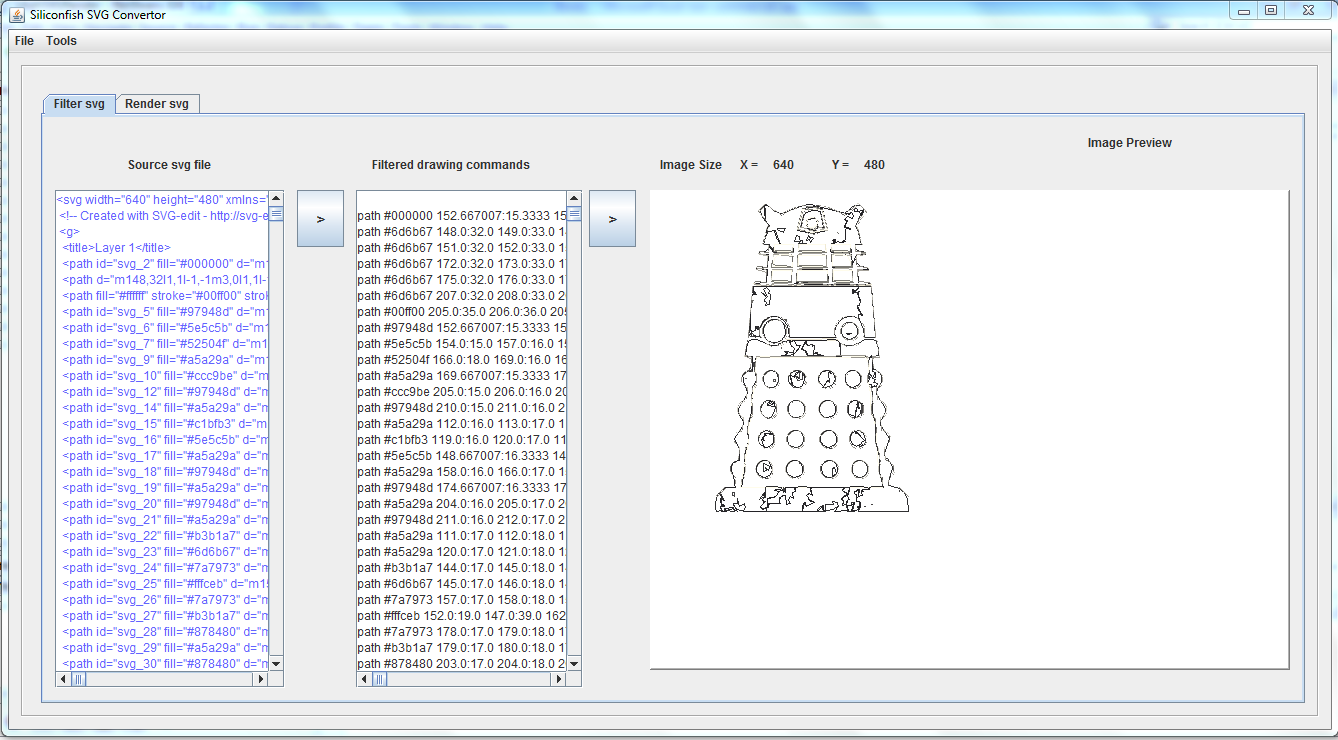Viewport: 1338px width, 740px height.
Task: Click the source panel's vertical scrollbar up arrow
Action: [277, 198]
